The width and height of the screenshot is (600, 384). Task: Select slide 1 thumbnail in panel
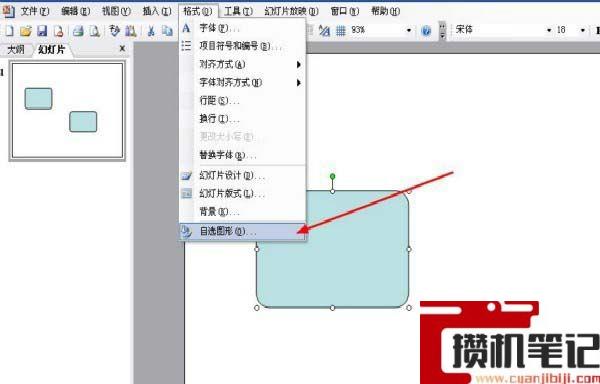click(x=67, y=111)
